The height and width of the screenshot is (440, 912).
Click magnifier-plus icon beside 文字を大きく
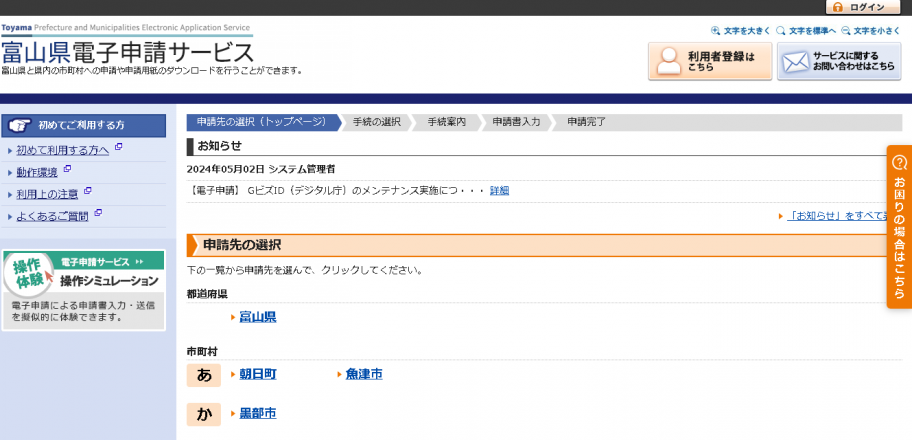(x=715, y=31)
